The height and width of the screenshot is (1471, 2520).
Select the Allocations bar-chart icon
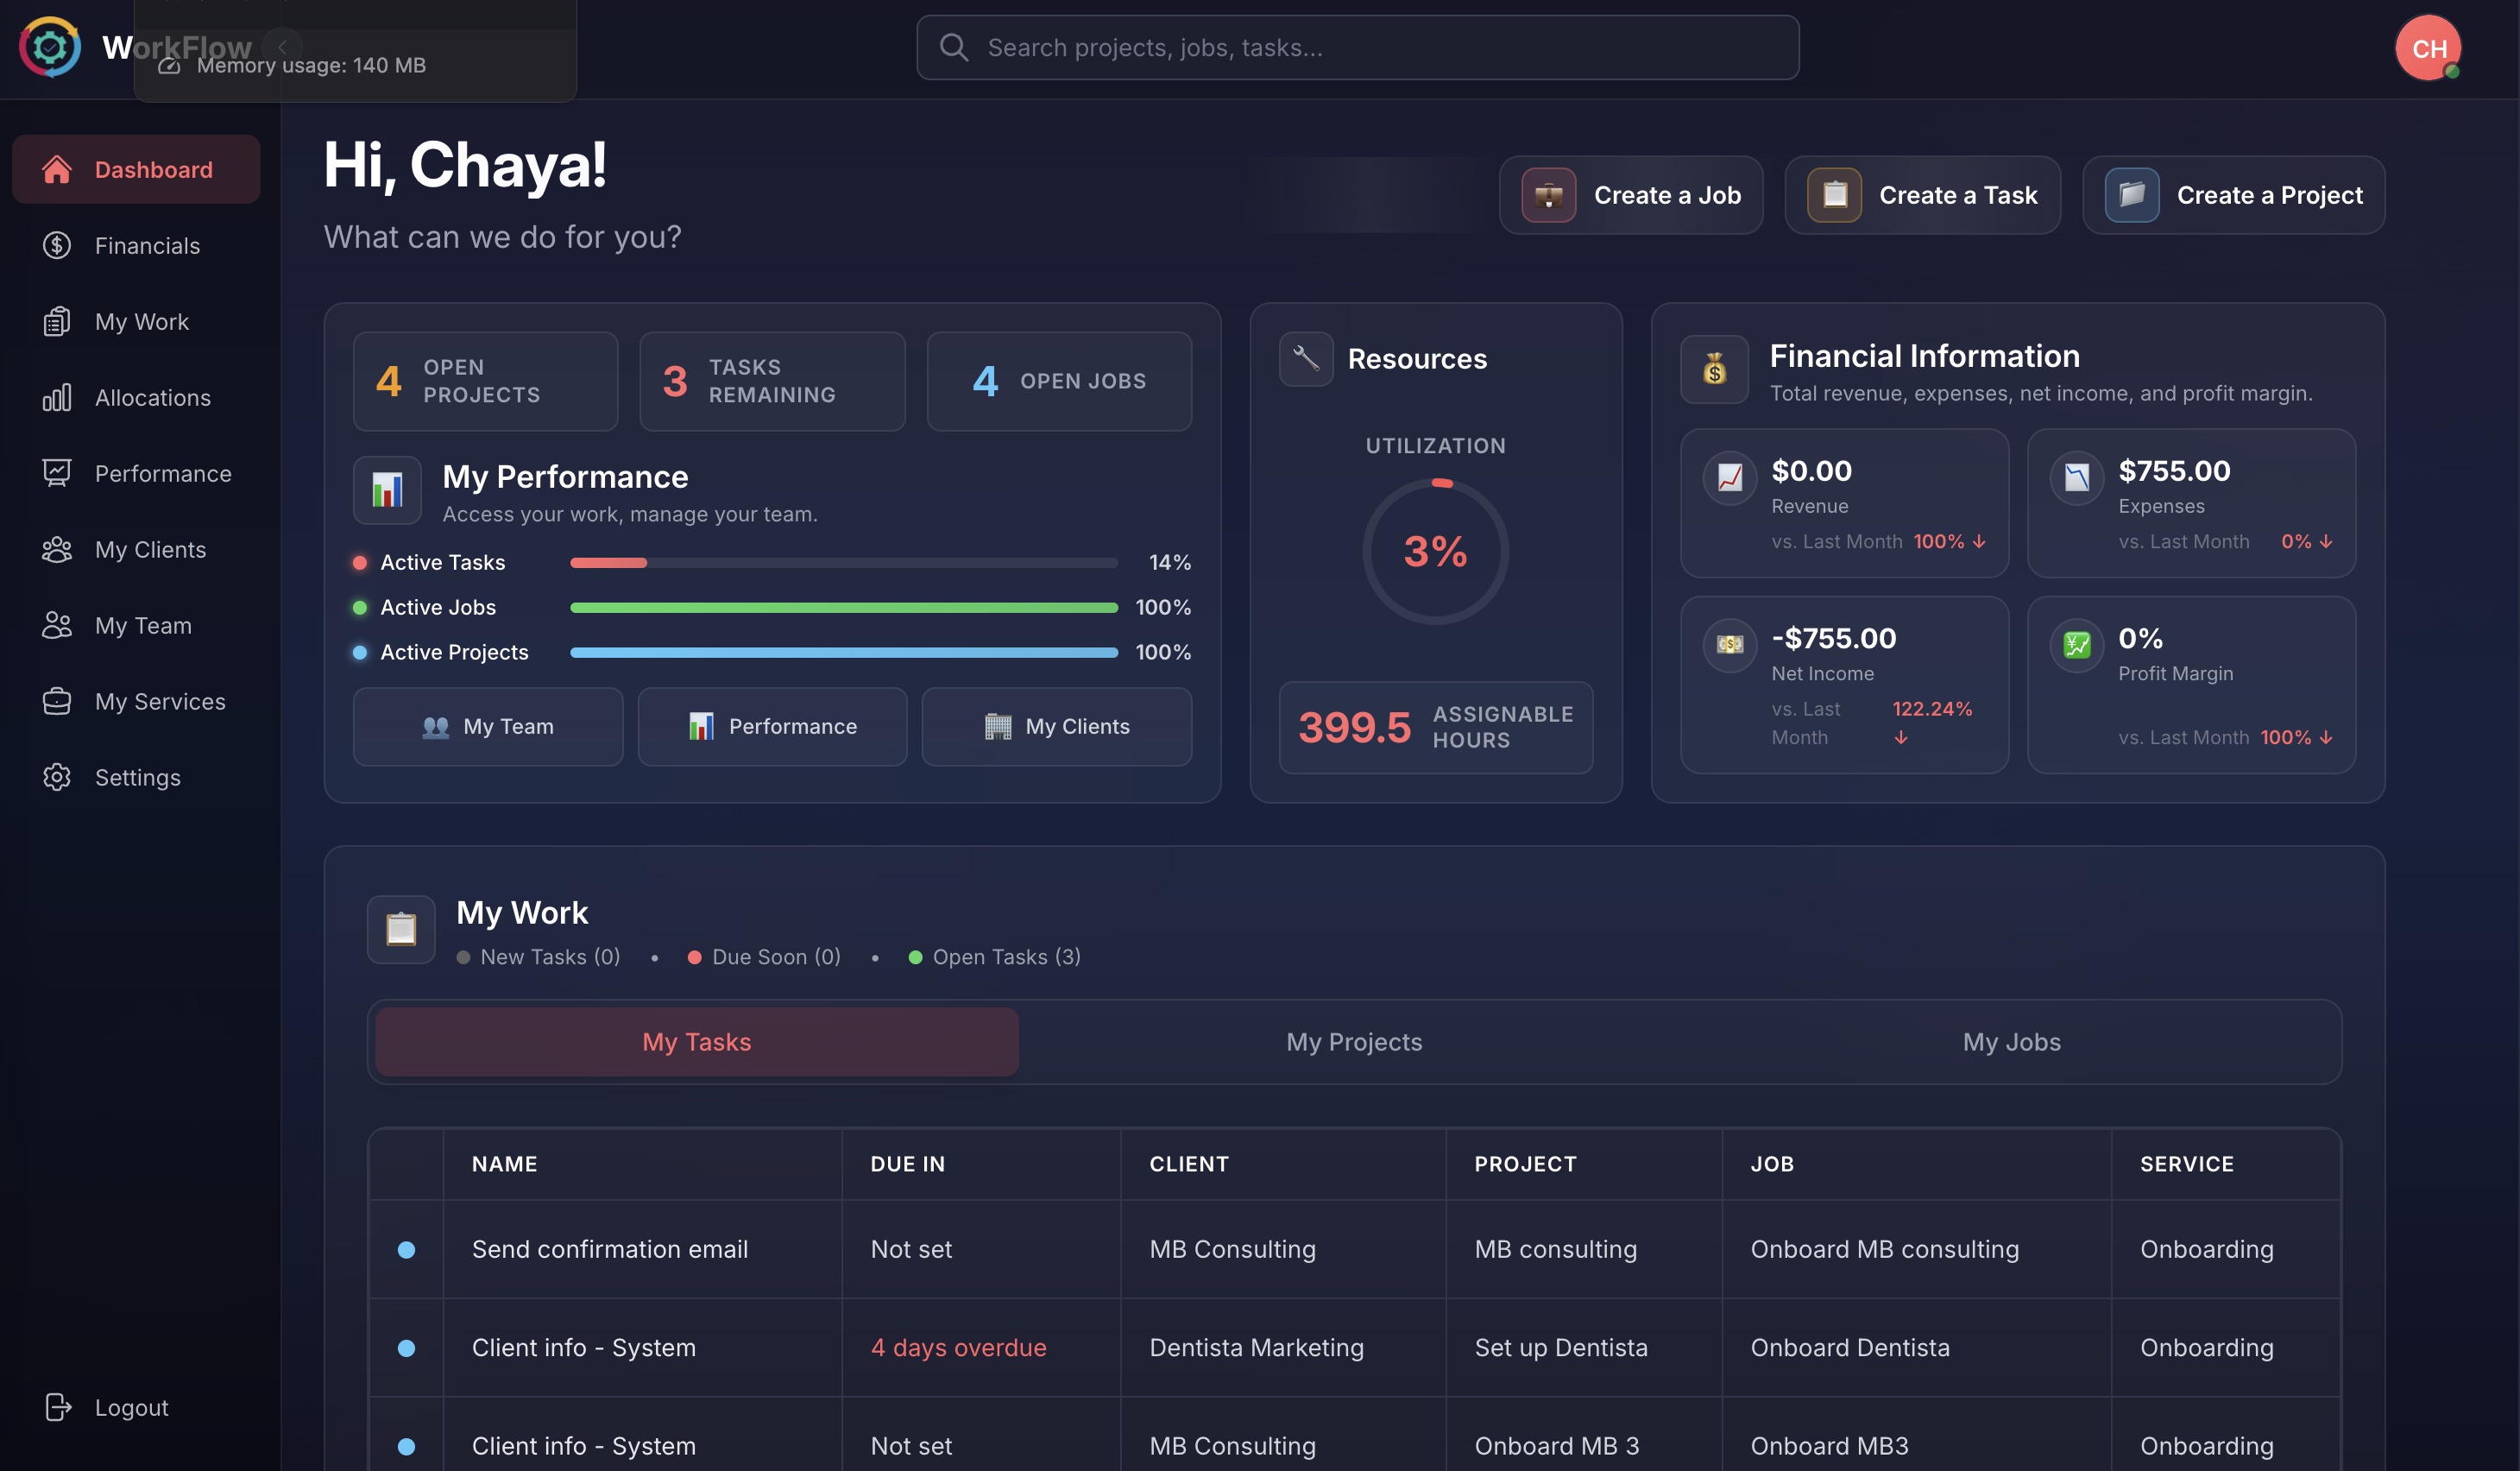tap(57, 397)
